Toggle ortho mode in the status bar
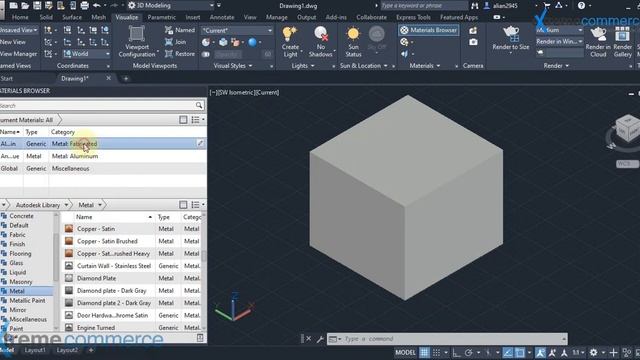The image size is (640, 360). tap(456, 352)
